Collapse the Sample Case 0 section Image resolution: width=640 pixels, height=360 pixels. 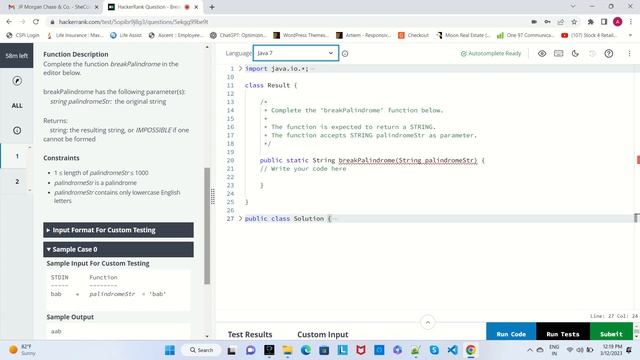tap(118, 249)
